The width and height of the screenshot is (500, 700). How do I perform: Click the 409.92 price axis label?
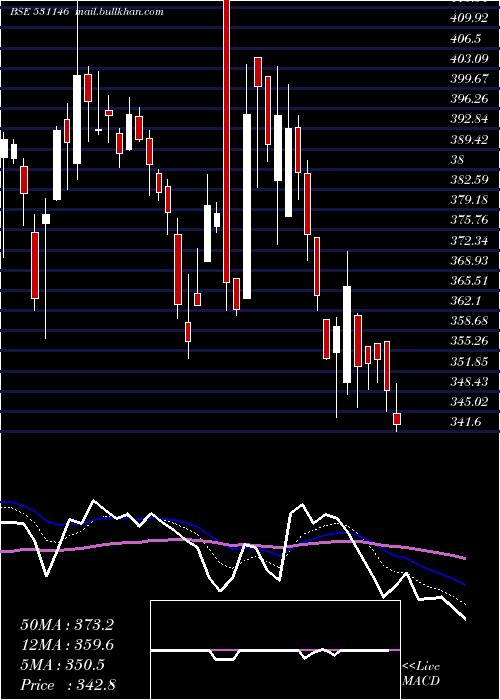coord(468,18)
